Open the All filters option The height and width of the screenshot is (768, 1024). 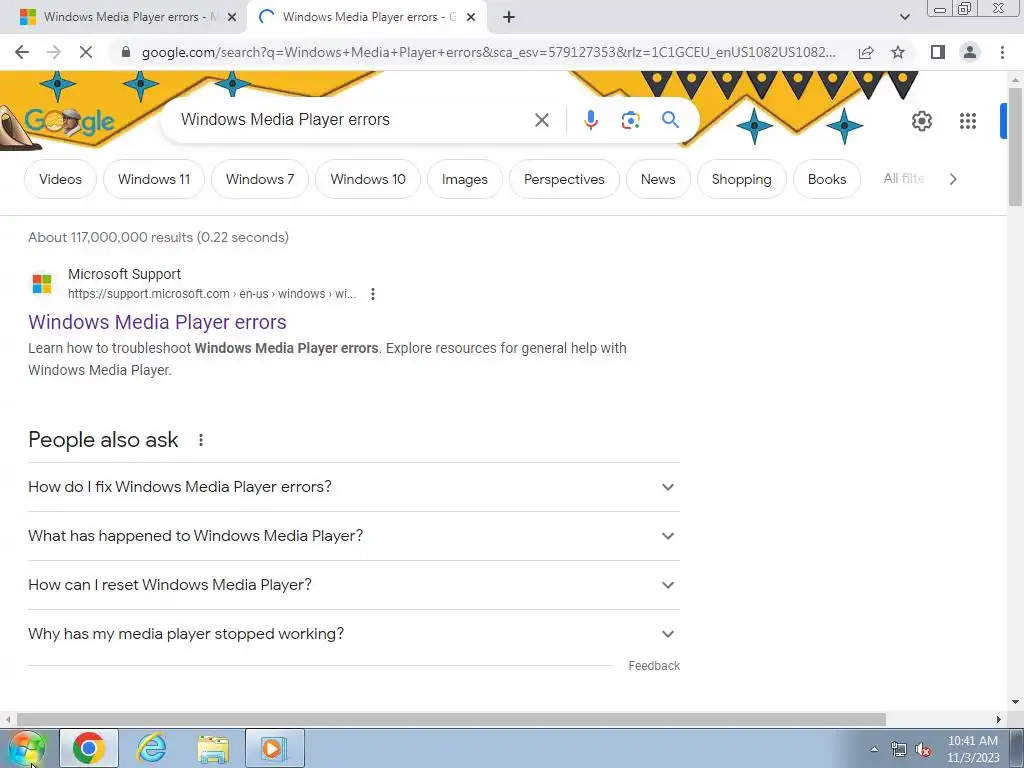(x=904, y=178)
